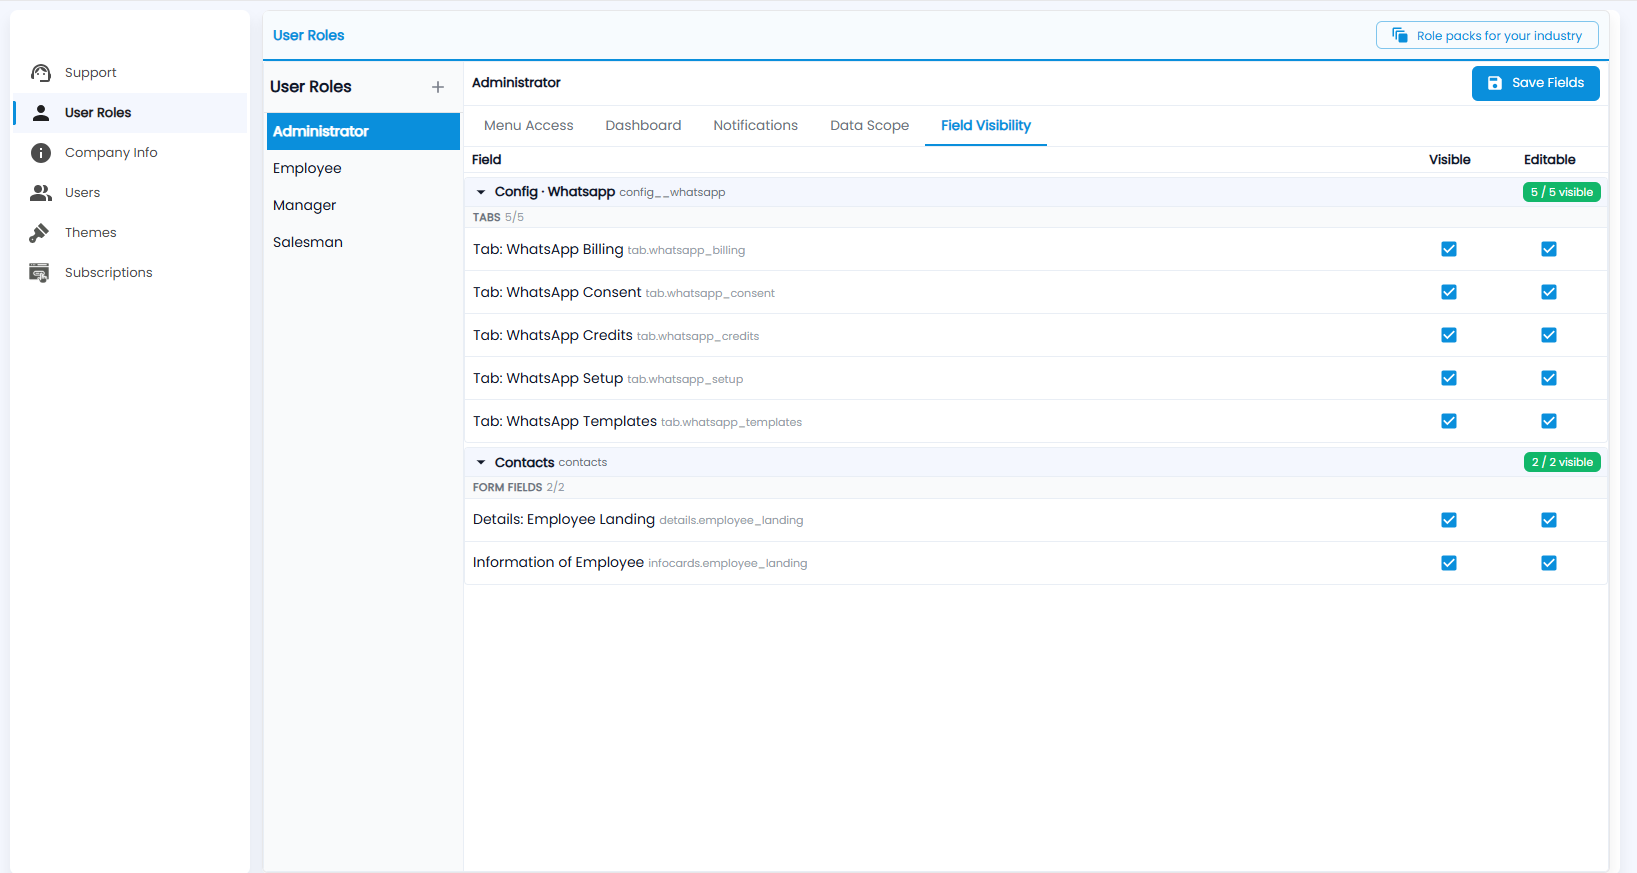Click the Subscriptions icon in sidebar
1637x873 pixels.
[x=40, y=273]
